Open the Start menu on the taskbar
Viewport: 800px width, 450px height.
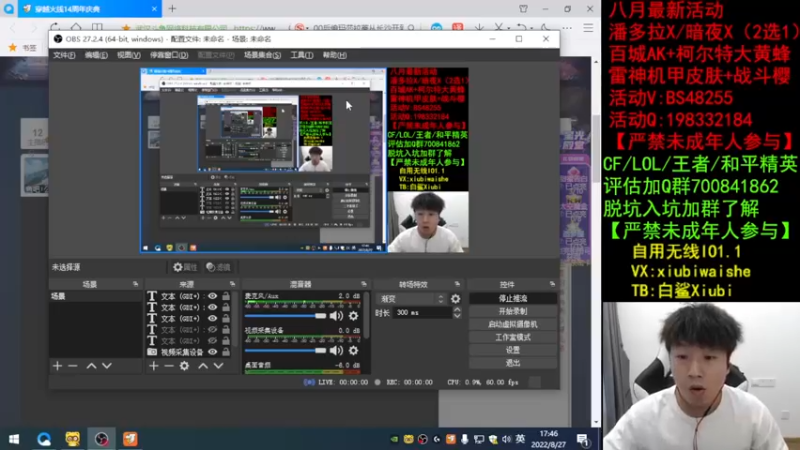[14, 439]
